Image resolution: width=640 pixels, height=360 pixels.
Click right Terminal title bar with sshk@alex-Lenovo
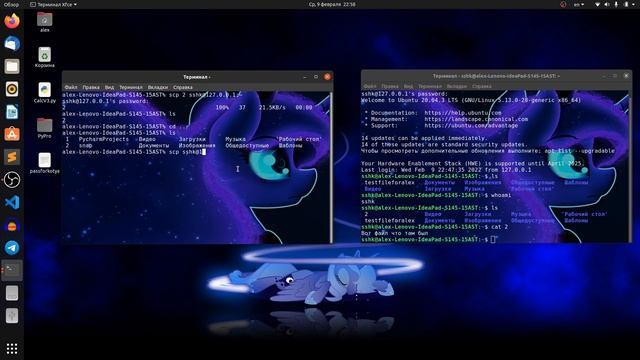pyautogui.click(x=496, y=76)
